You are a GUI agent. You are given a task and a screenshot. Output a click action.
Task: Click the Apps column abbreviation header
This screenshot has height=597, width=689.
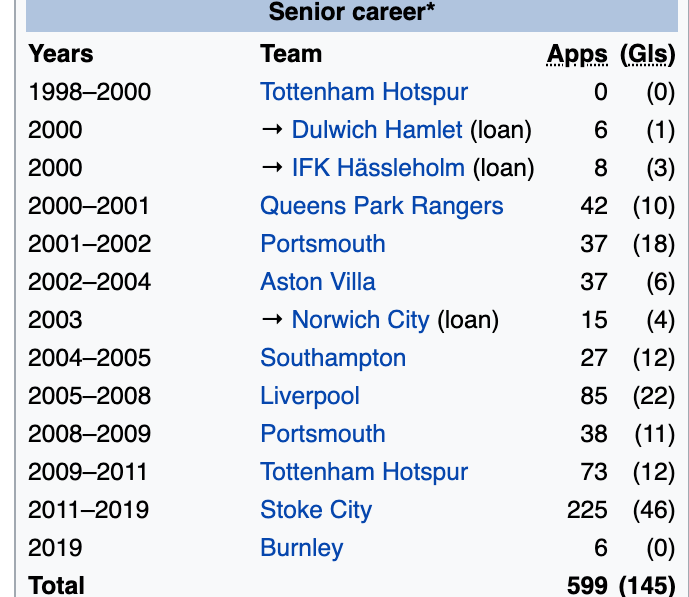tap(577, 54)
